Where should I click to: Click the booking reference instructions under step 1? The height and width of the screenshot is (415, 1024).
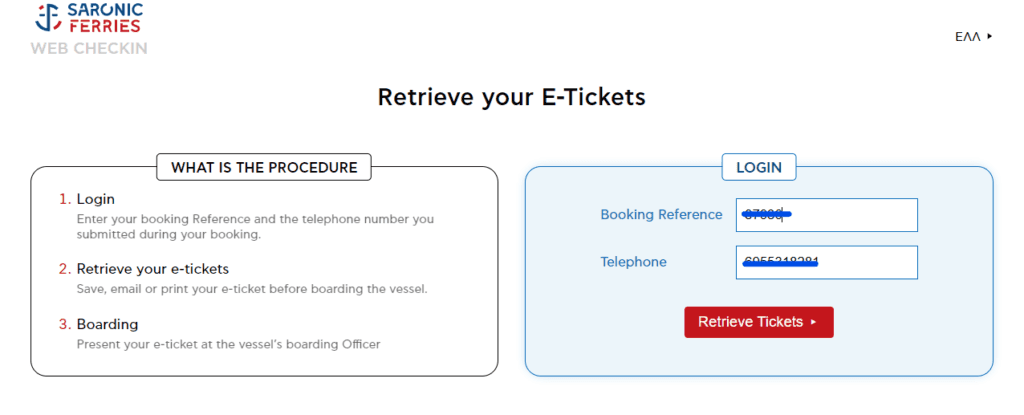click(255, 226)
